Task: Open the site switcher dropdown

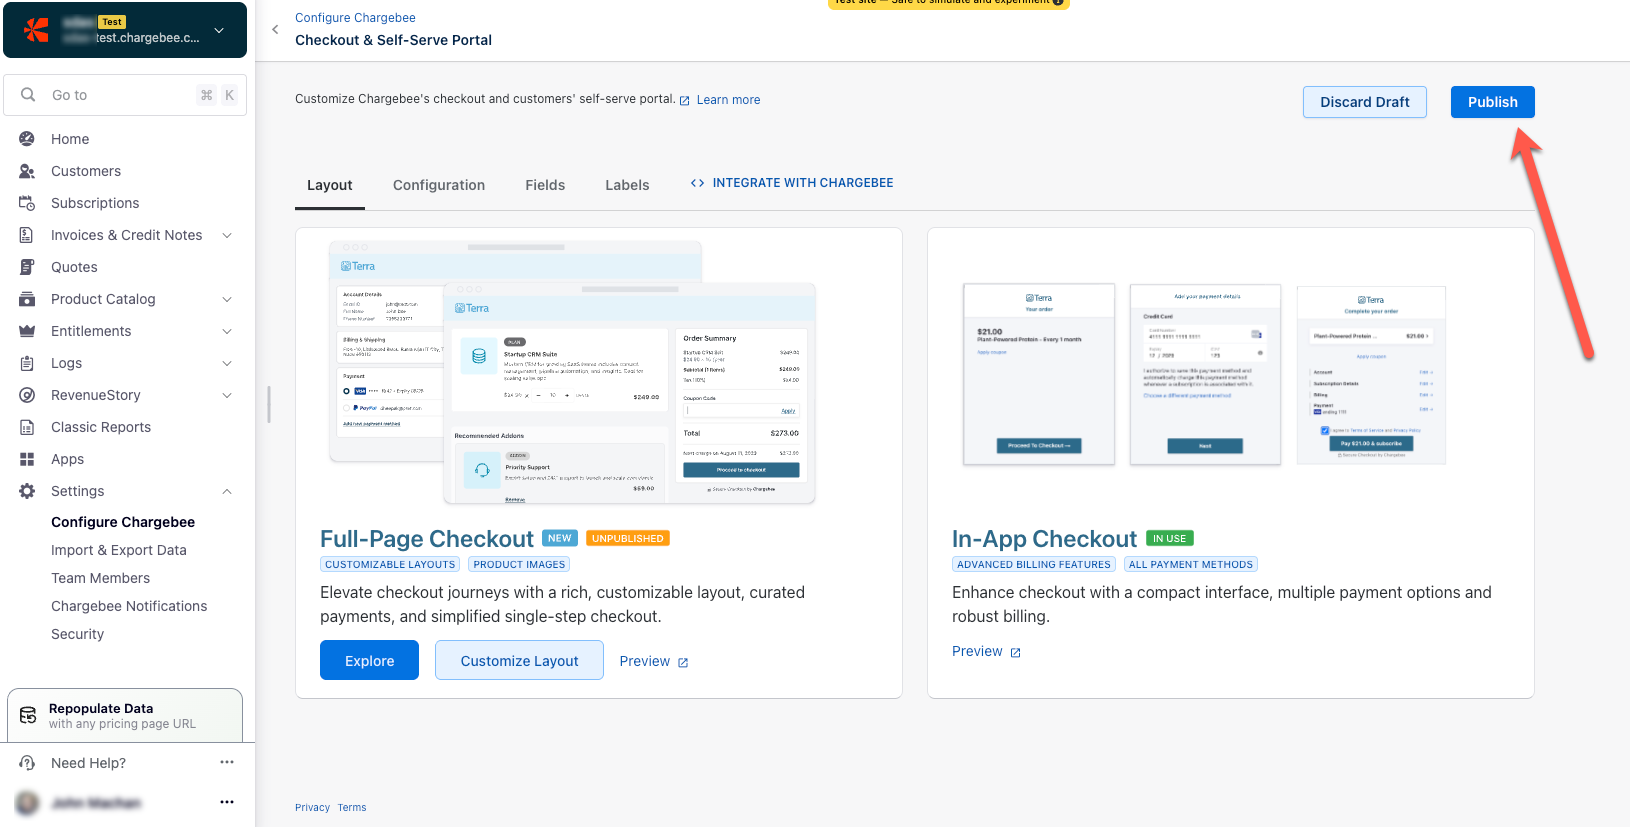Action: tap(219, 30)
